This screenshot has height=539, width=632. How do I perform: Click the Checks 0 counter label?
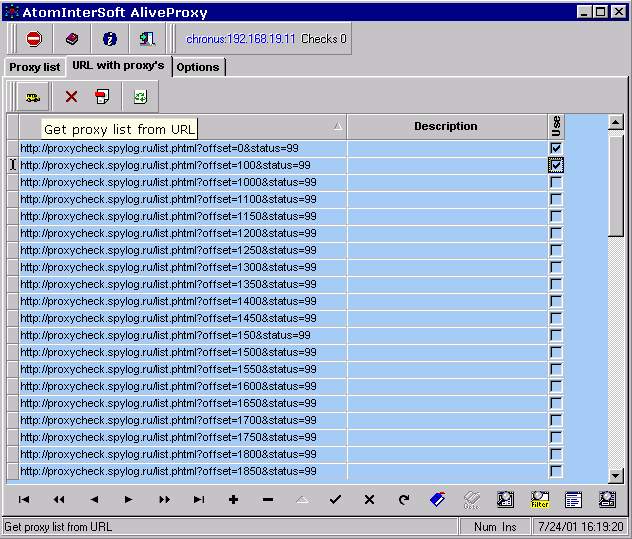pyautogui.click(x=324, y=39)
